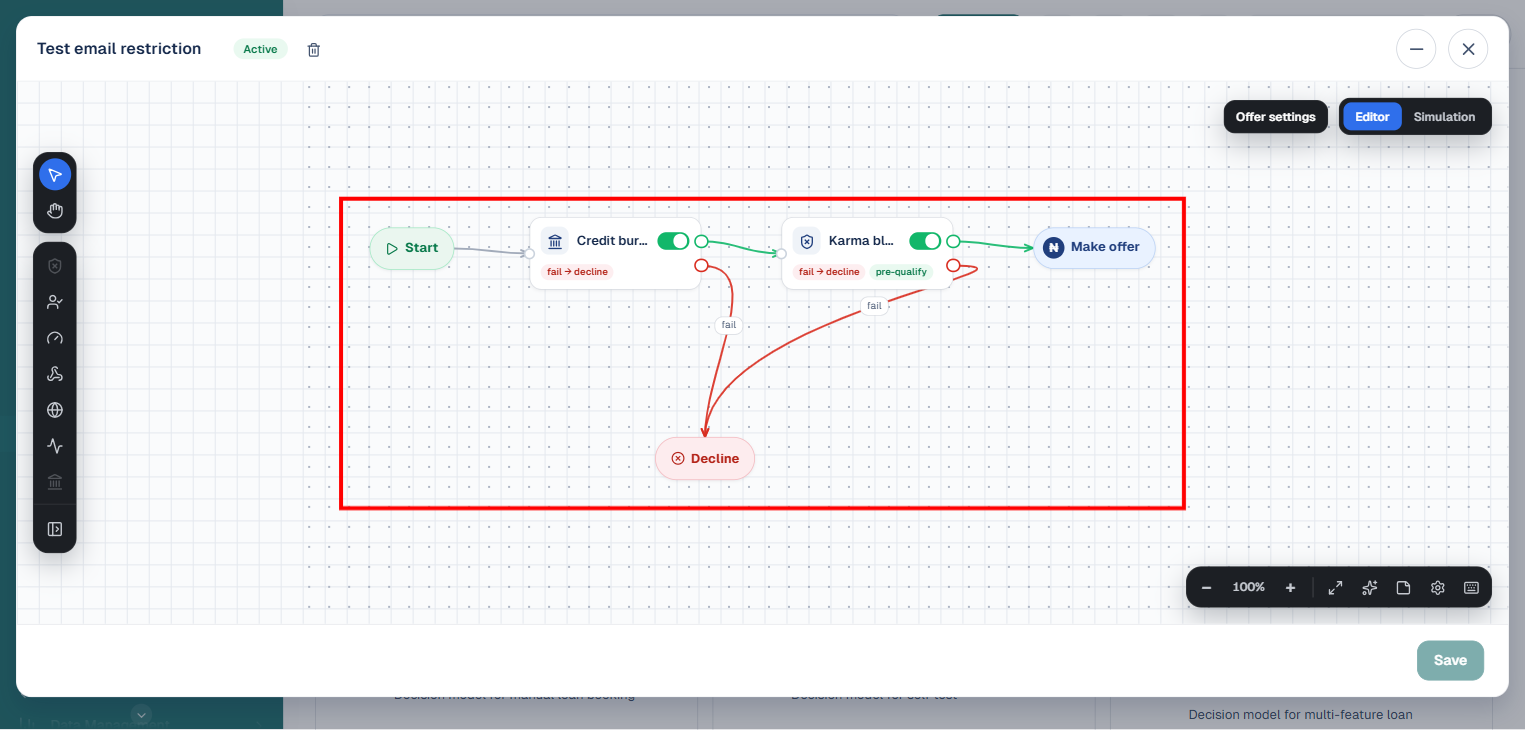
Task: Show keyboard shortcuts via the keyboard icon
Action: click(1472, 588)
